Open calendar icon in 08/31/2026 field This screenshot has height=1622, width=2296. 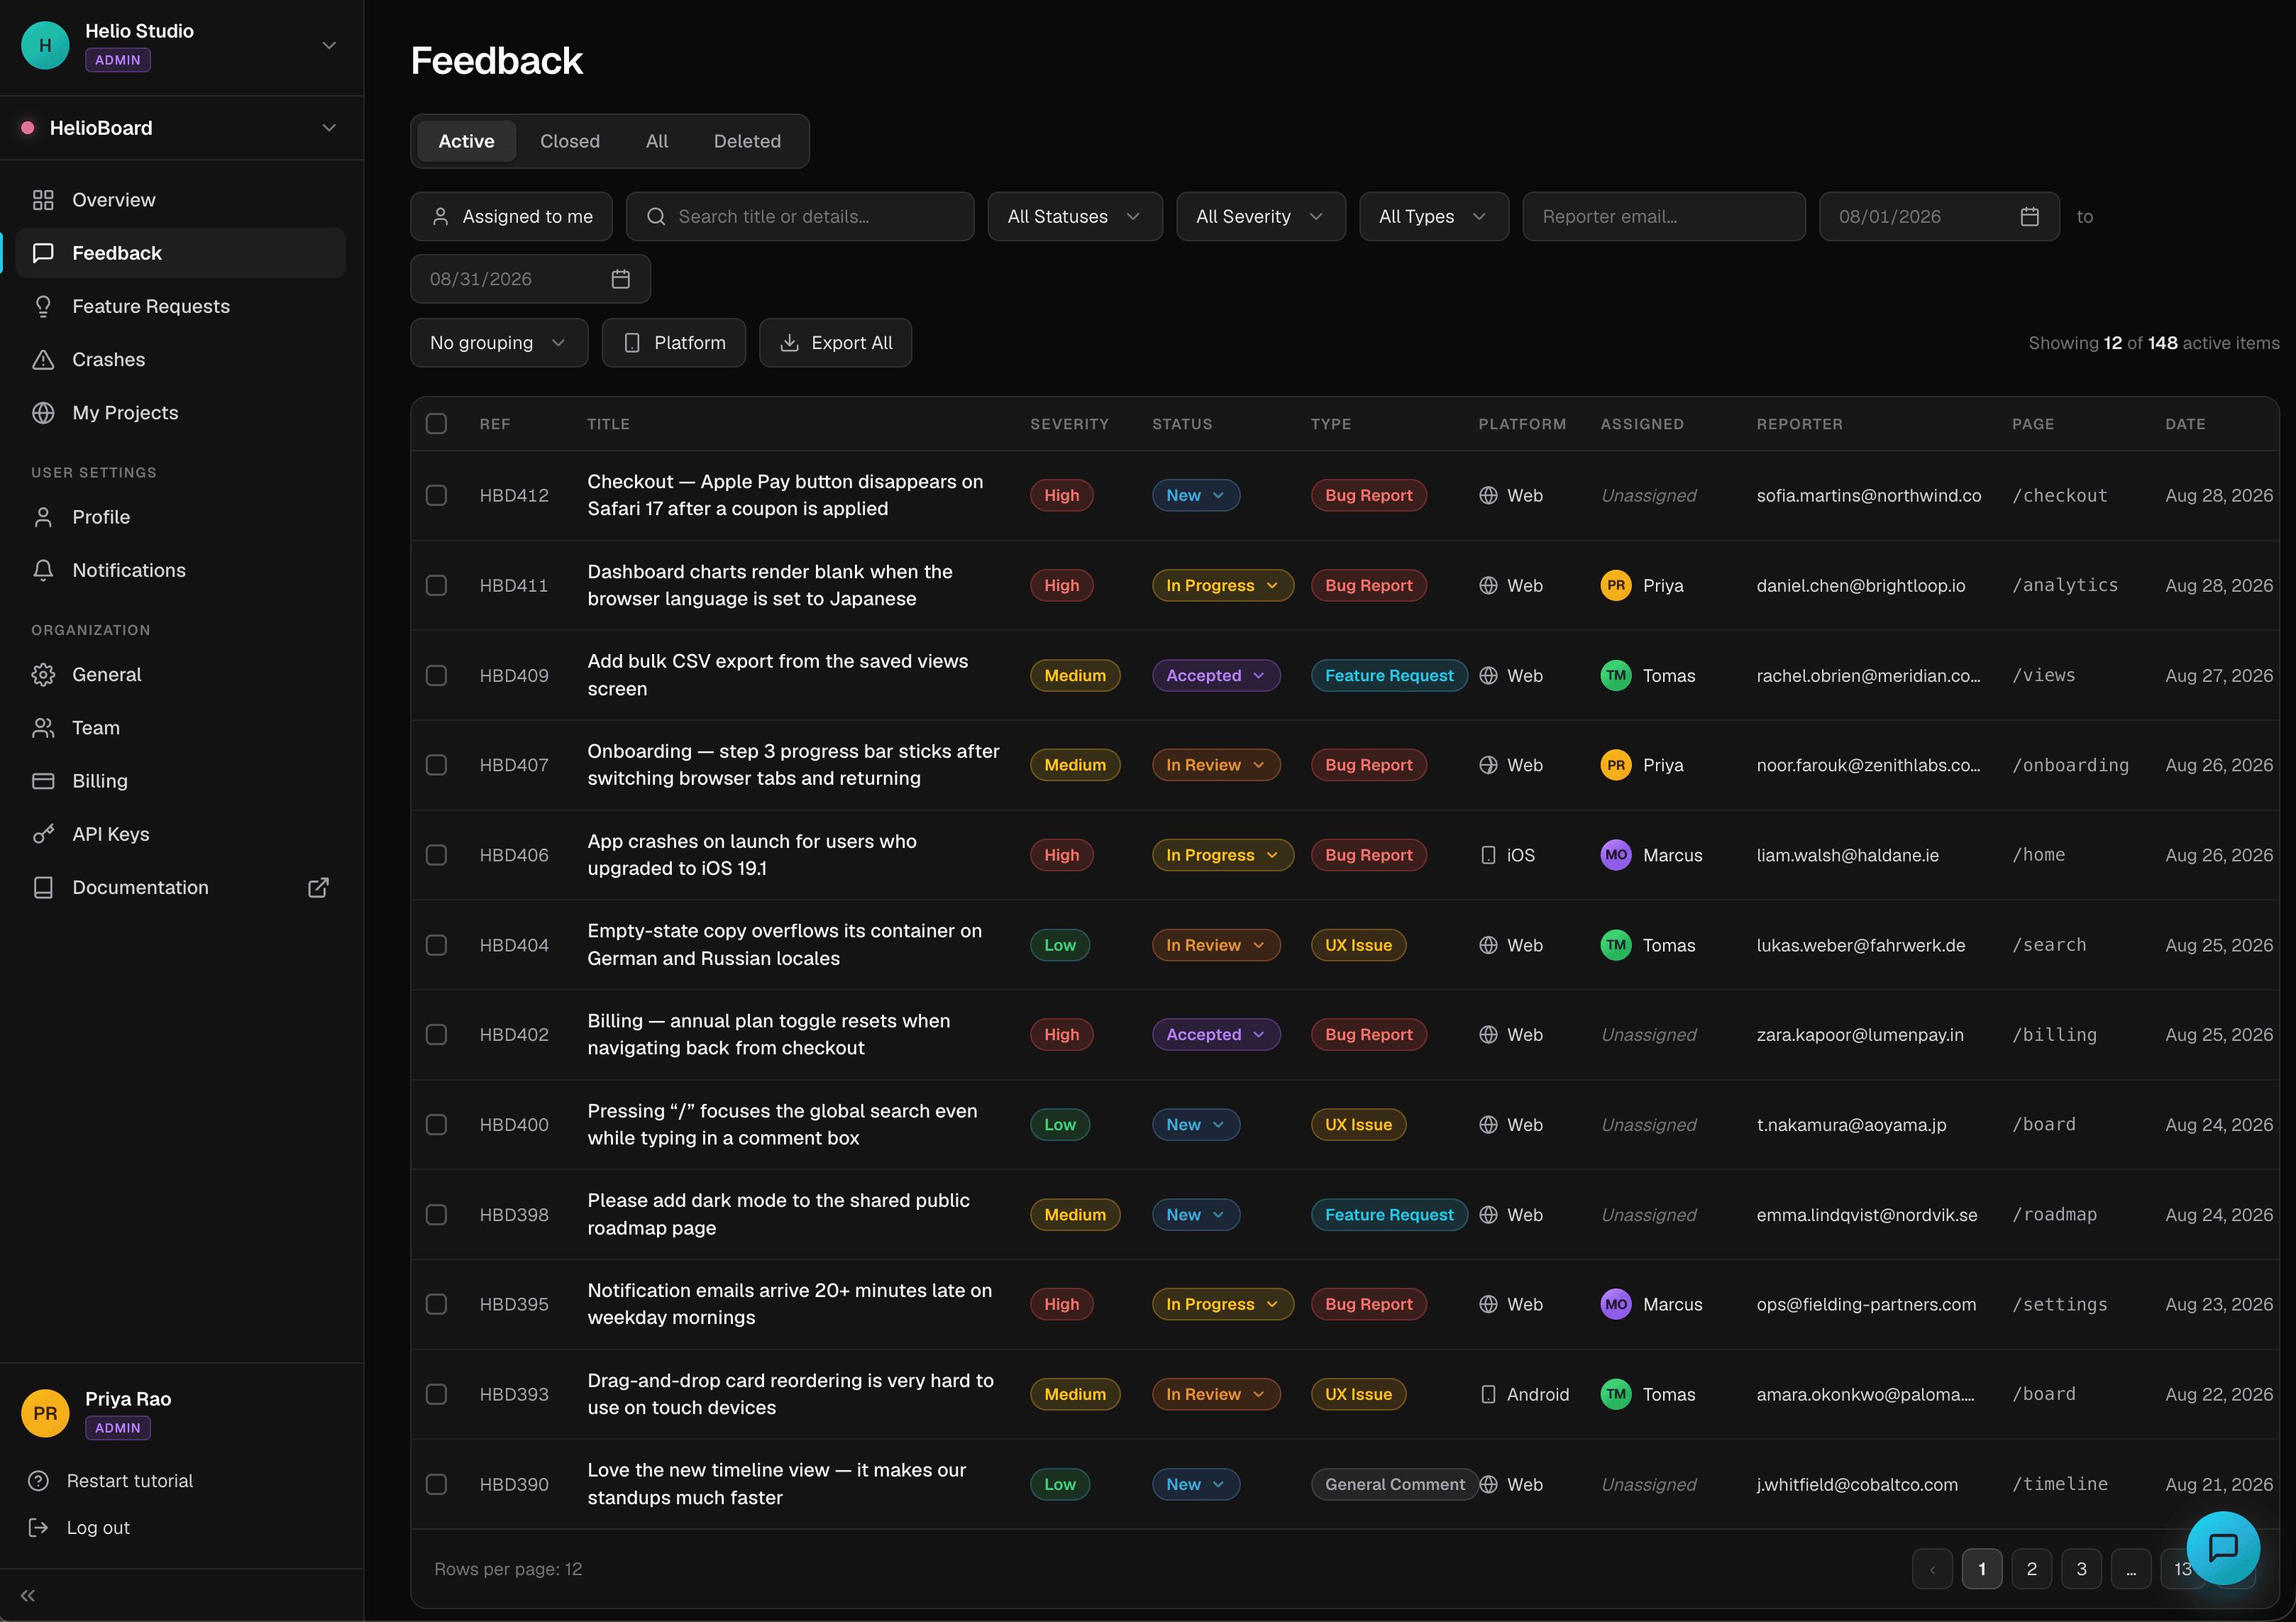tap(620, 279)
